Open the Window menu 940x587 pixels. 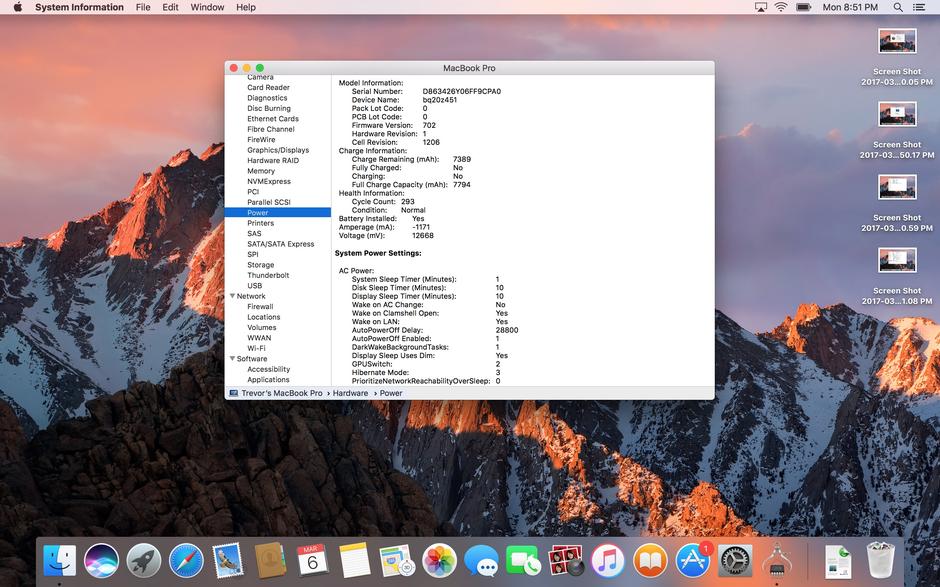(x=207, y=7)
